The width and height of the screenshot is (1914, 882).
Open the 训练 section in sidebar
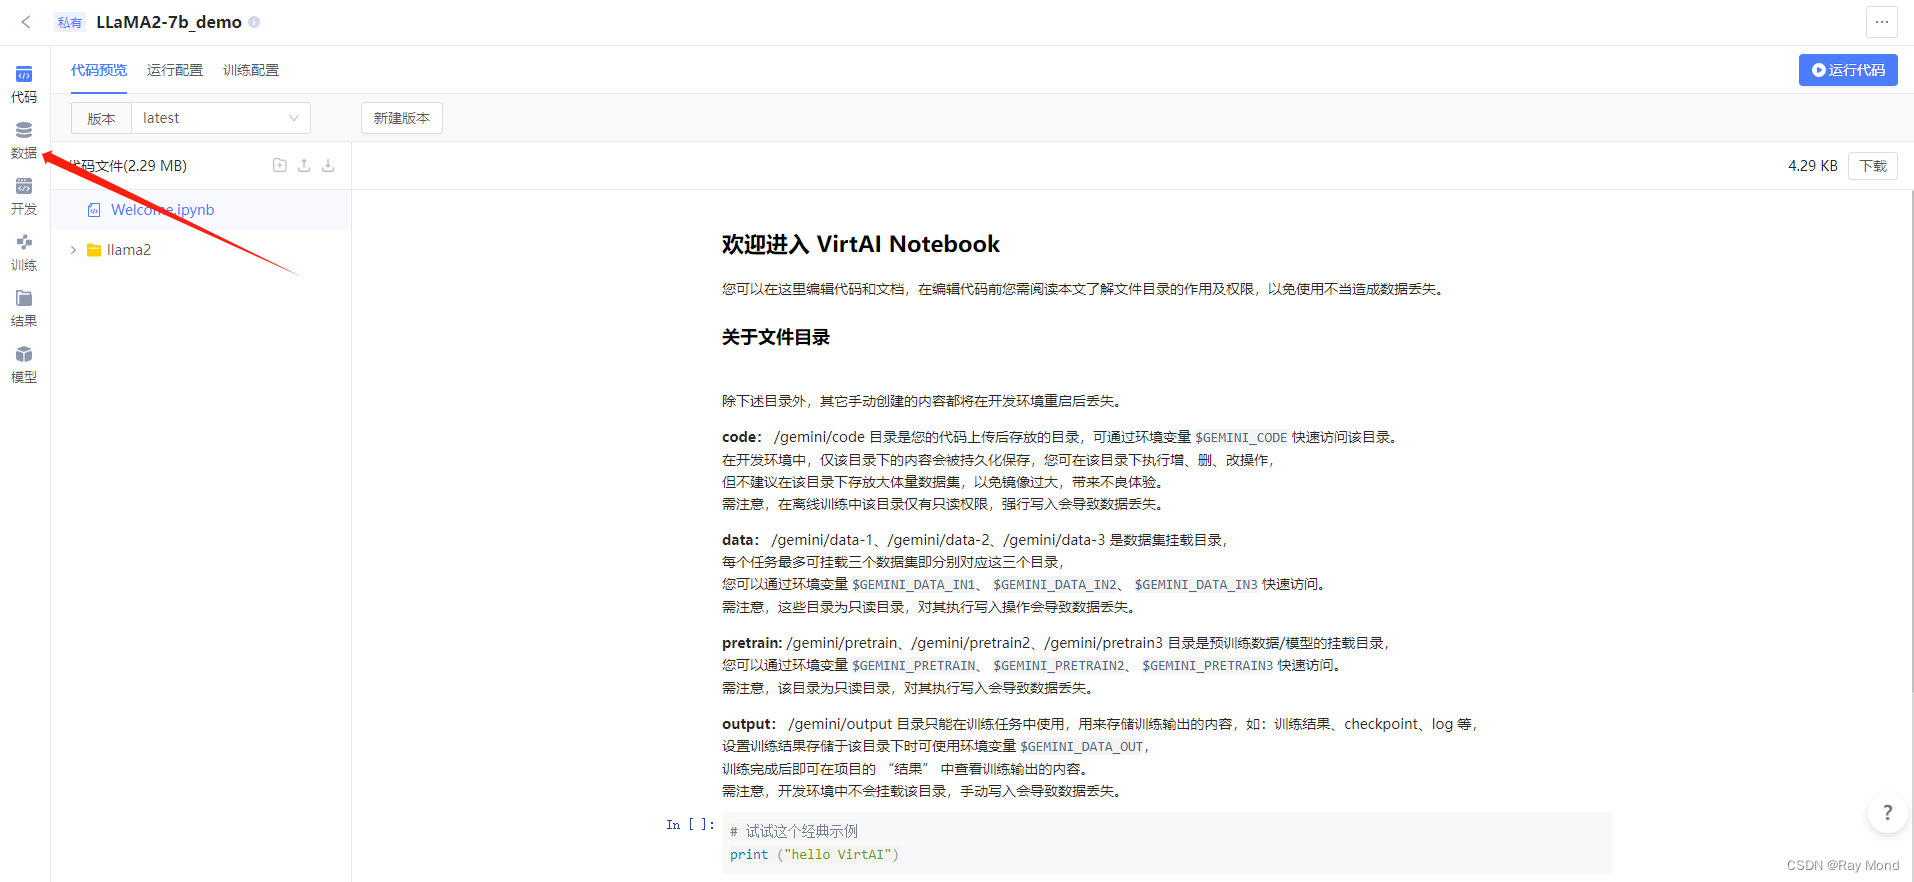click(24, 252)
